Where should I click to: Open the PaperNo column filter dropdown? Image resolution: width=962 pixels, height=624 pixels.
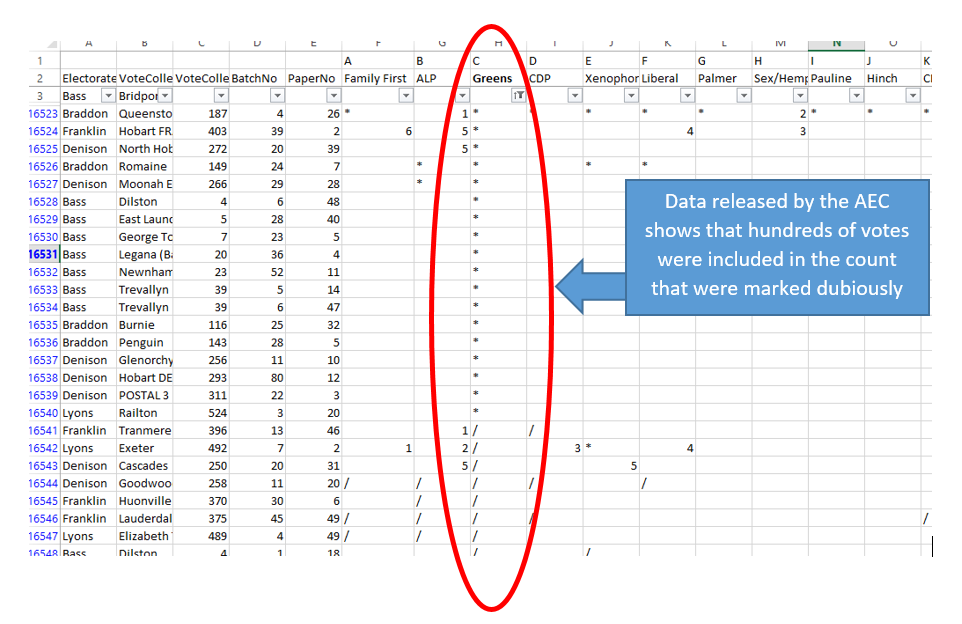point(334,96)
